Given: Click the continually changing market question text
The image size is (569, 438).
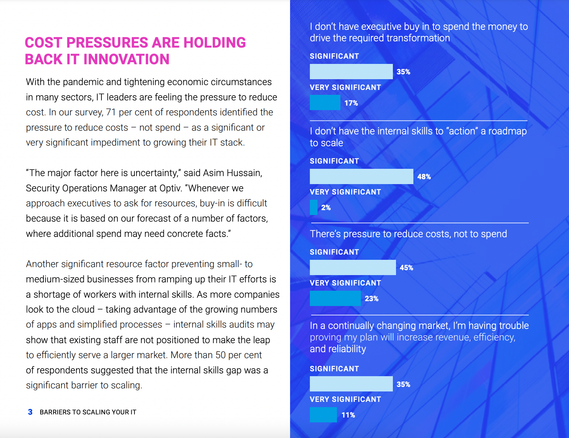Looking at the screenshot, I should 419,337.
